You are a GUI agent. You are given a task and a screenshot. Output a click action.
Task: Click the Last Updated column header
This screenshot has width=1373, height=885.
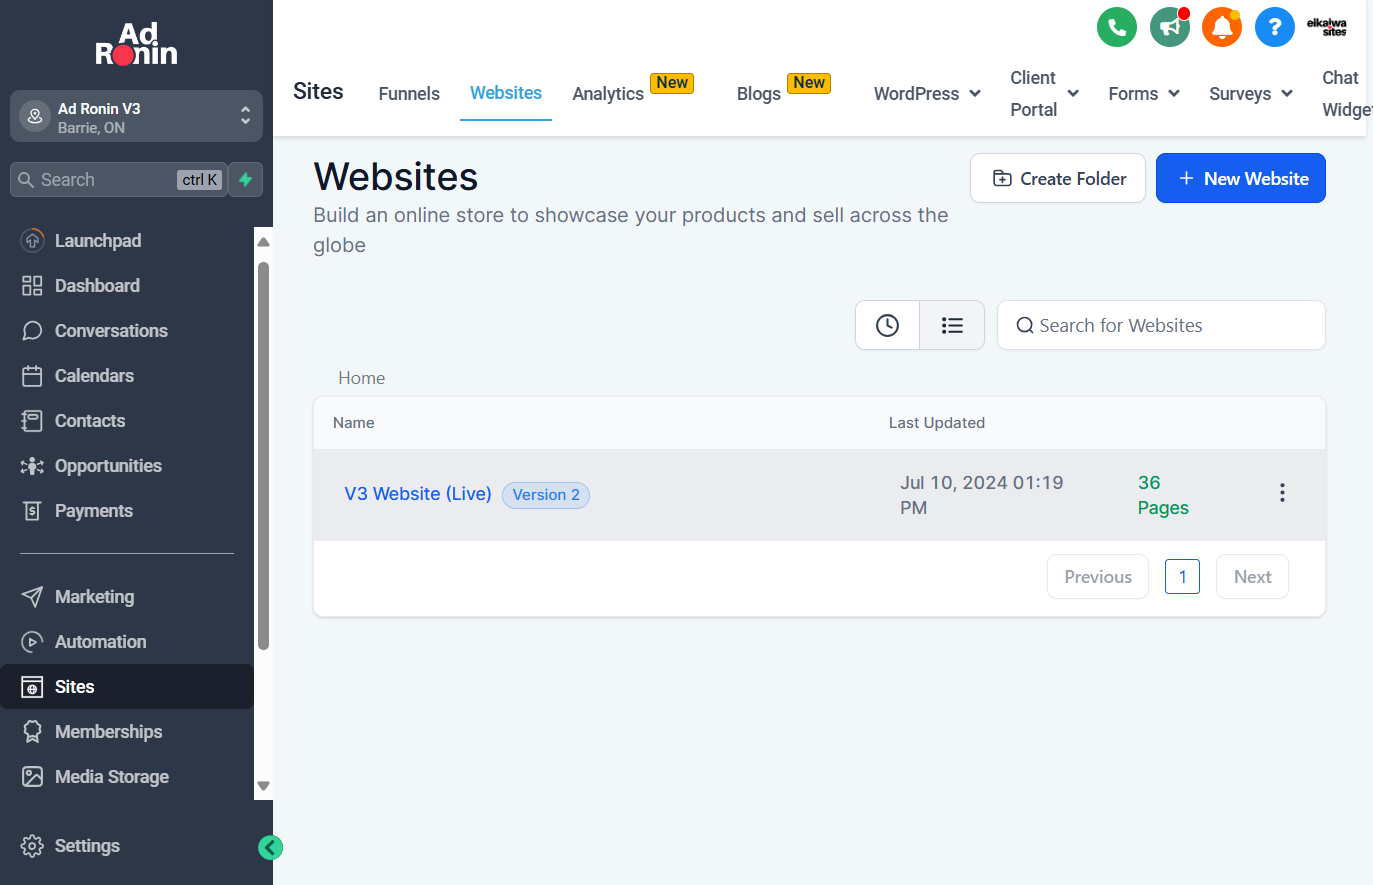937,423
